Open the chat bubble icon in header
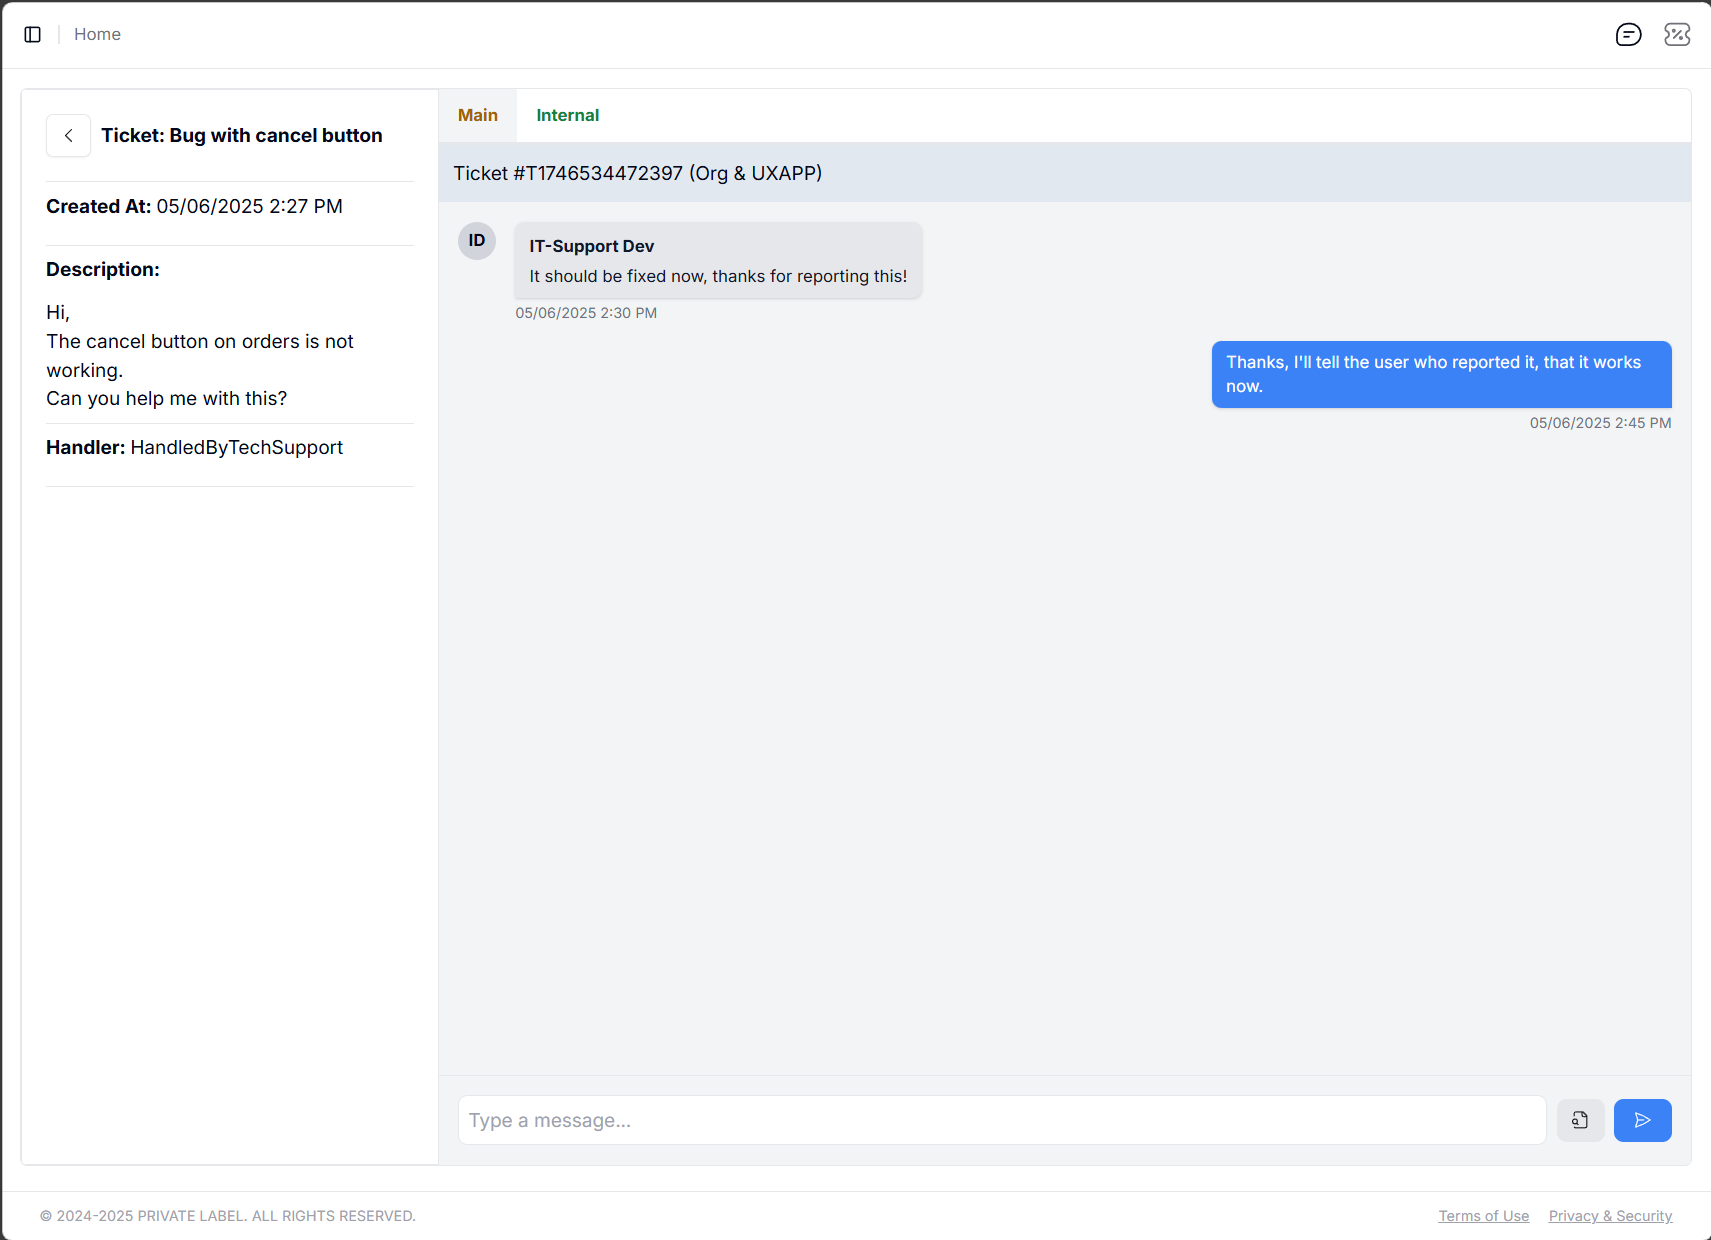The height and width of the screenshot is (1240, 1711). (1628, 35)
